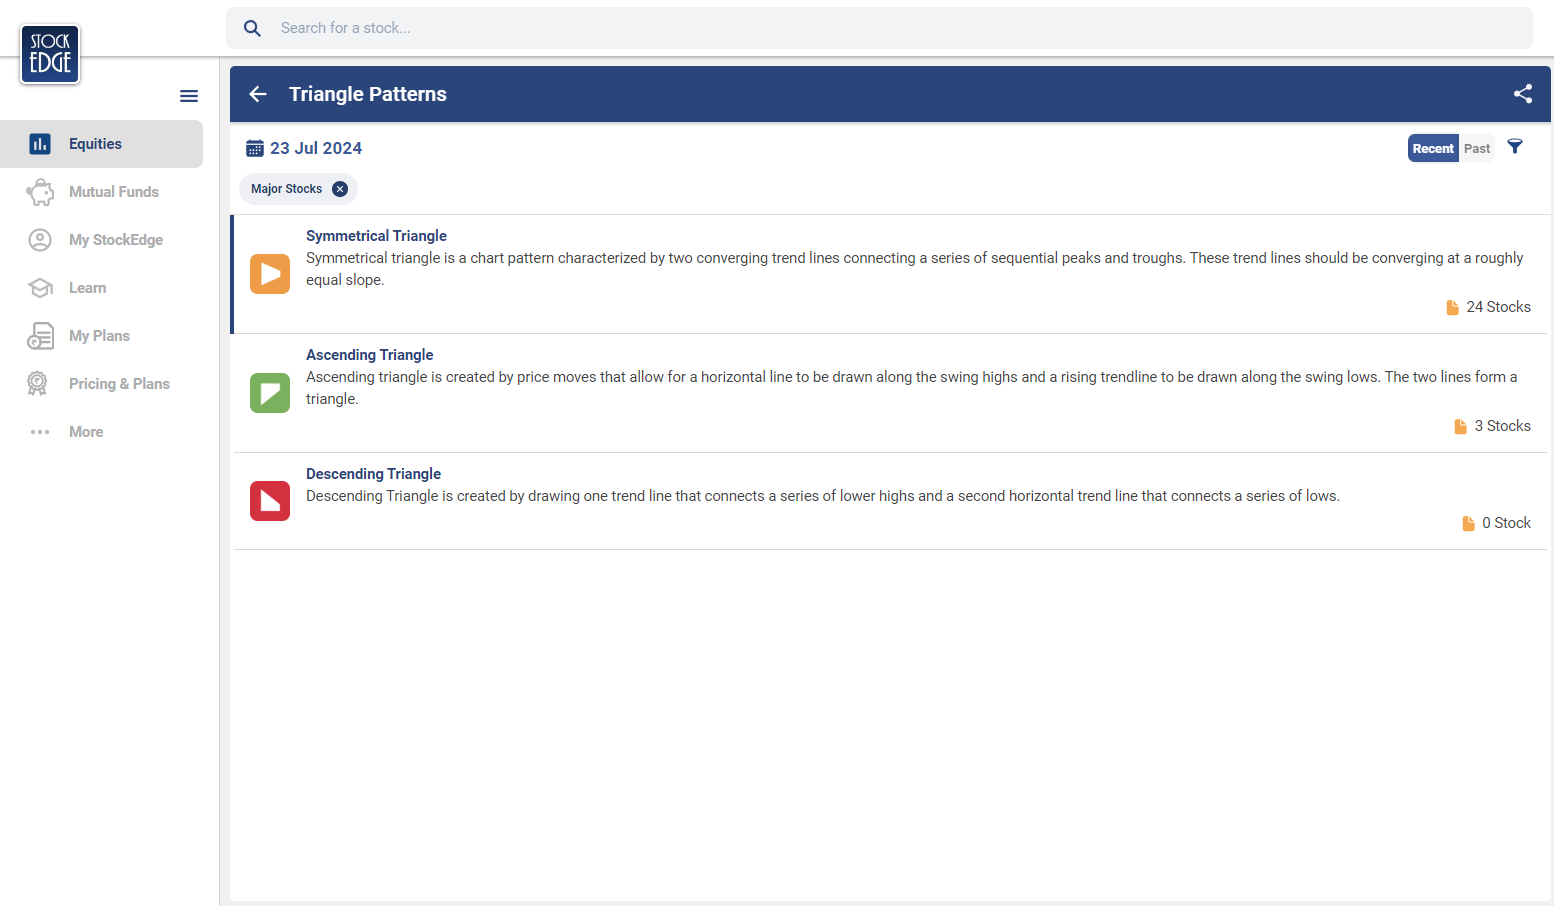The width and height of the screenshot is (1554, 906).
Task: Click the calendar icon beside the date
Action: pos(255,148)
